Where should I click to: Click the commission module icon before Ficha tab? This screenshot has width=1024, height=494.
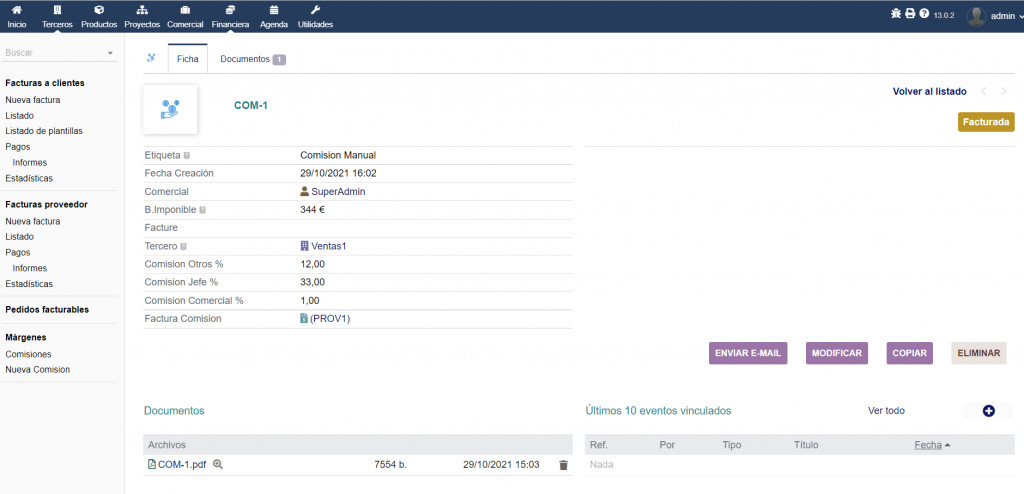click(x=152, y=58)
